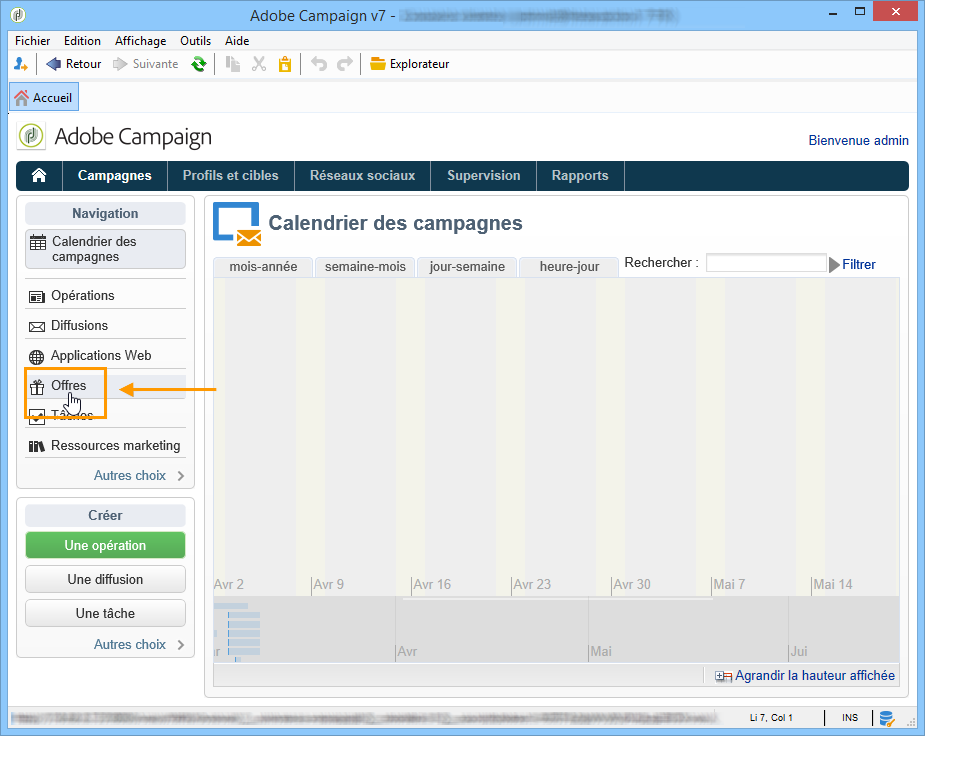The image size is (958, 768).
Task: Click the Mai month in overview timeline
Action: [601, 651]
